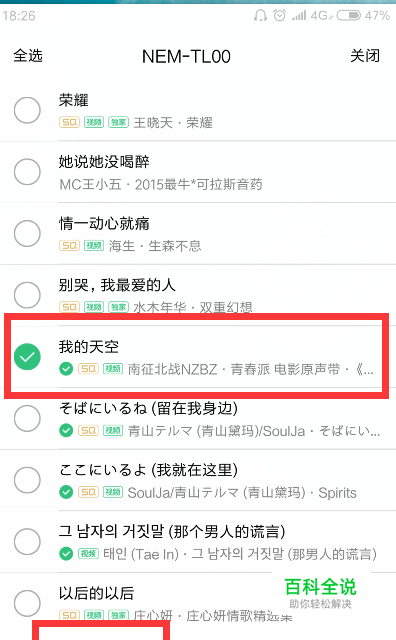396x640 pixels.
Task: Tap the 以后的以后 song title
Action: coord(96,593)
